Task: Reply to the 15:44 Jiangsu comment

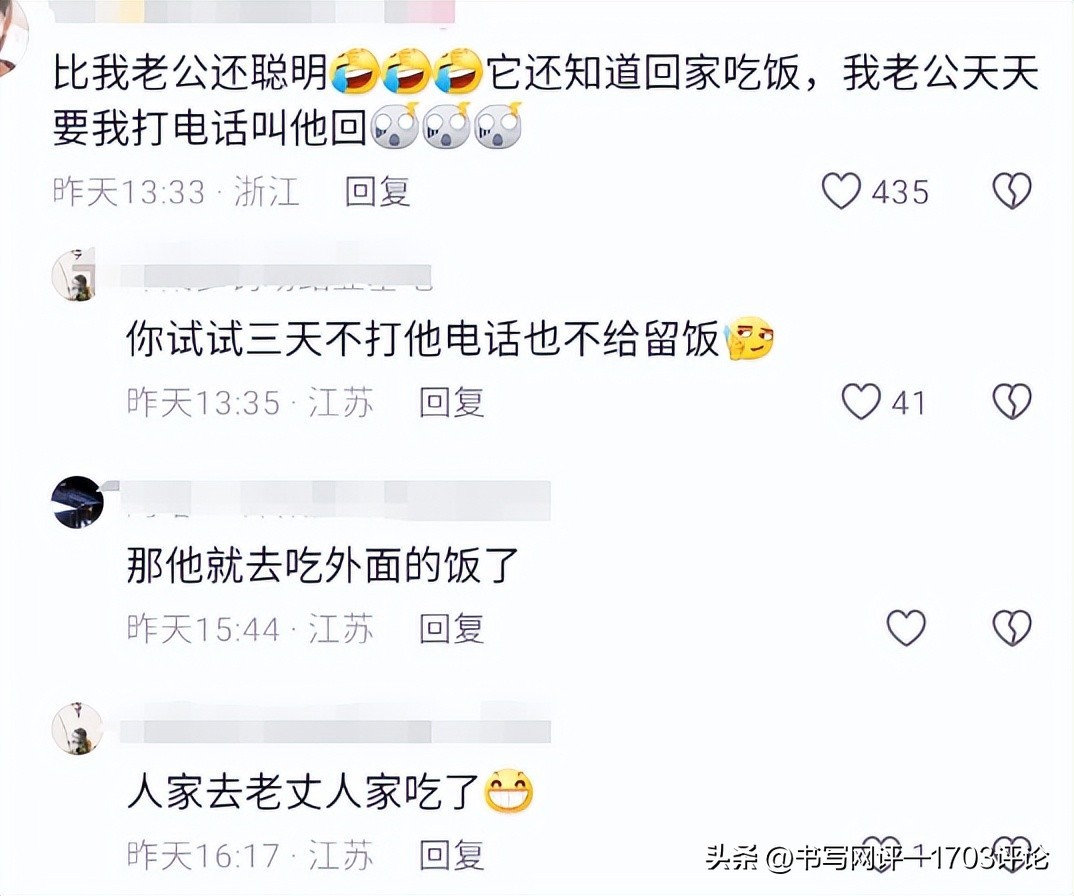Action: point(451,628)
